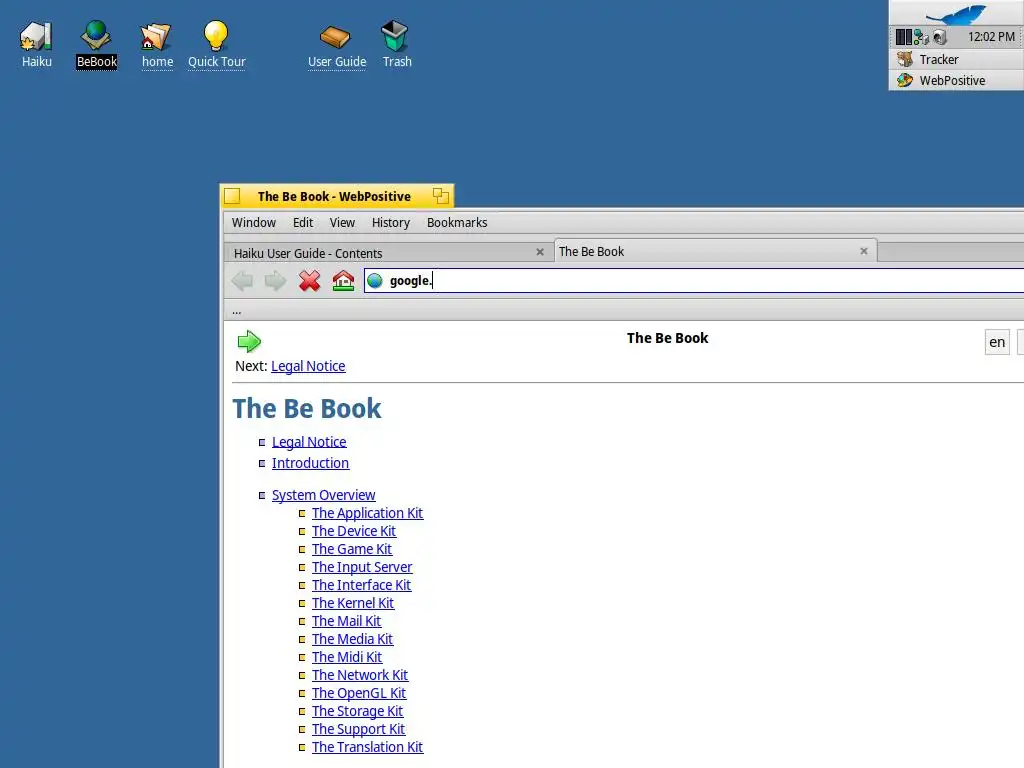Go to the home page button
This screenshot has width=1024, height=768.
pyautogui.click(x=343, y=281)
